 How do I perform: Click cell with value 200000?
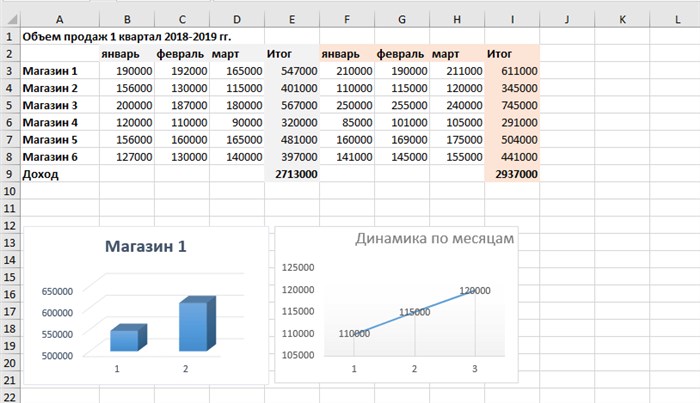(127, 105)
